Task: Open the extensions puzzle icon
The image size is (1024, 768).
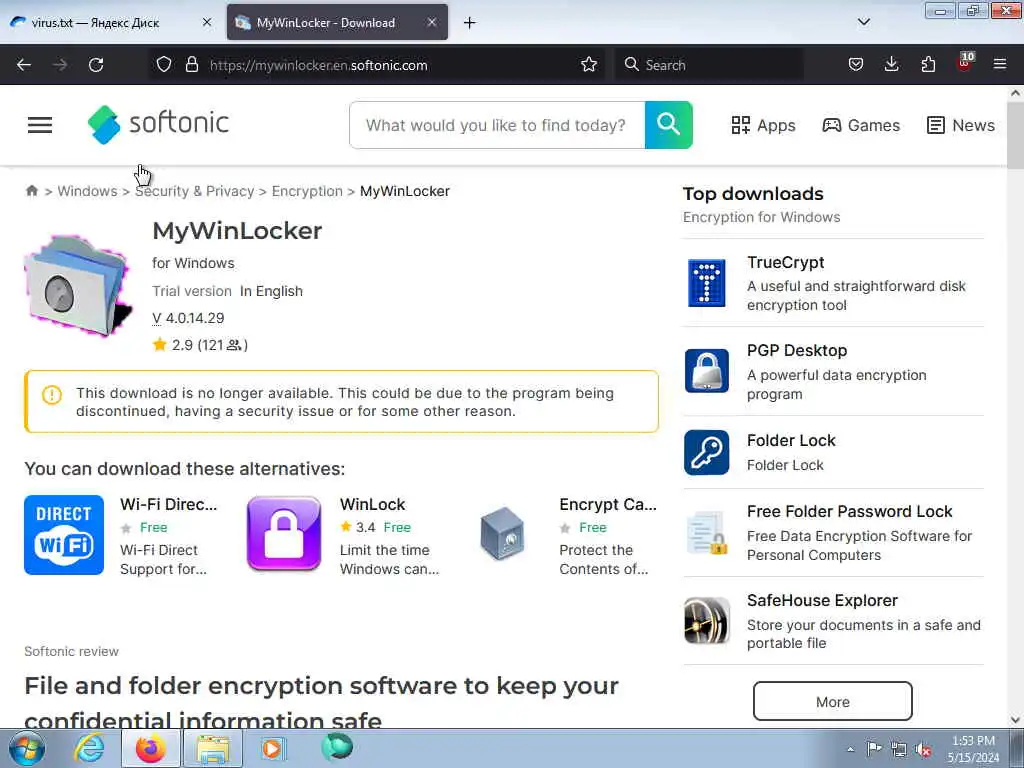Action: click(x=928, y=65)
